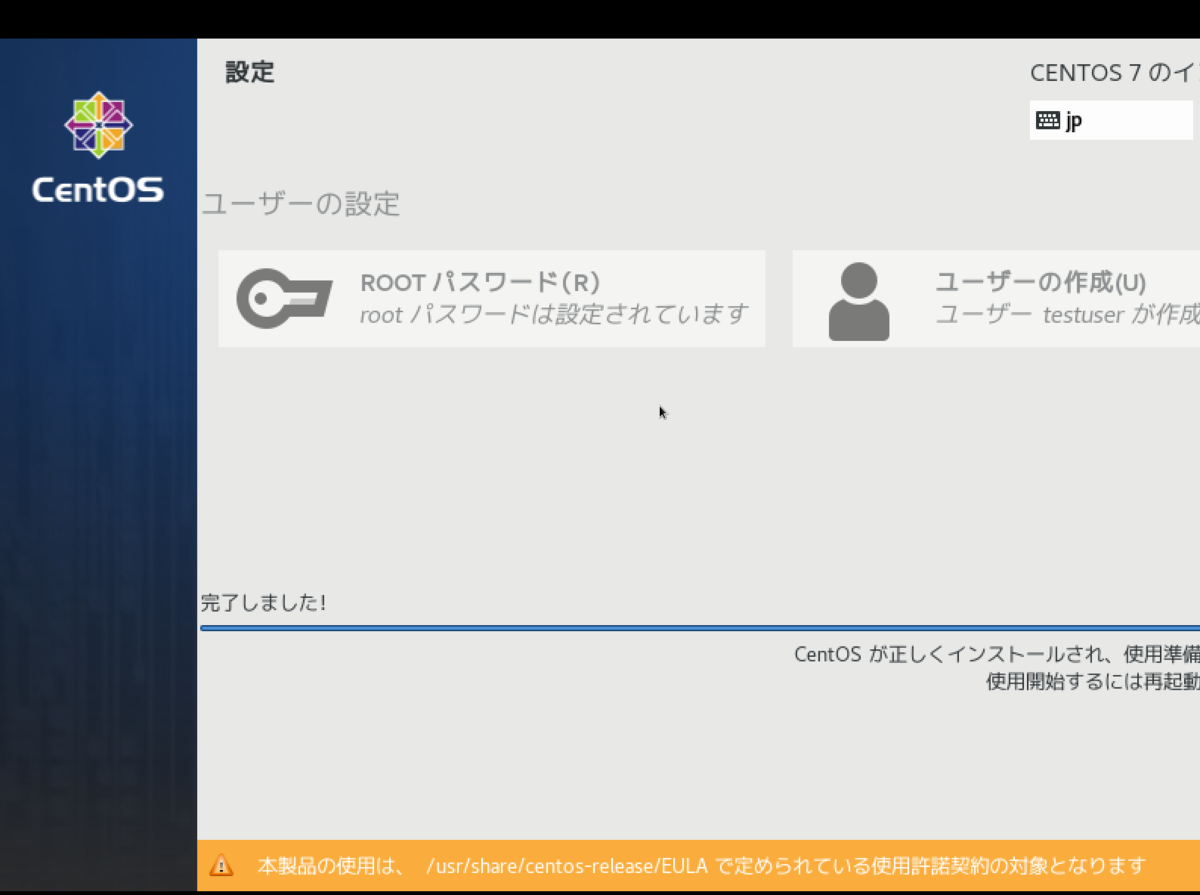The height and width of the screenshot is (895, 1200).
Task: Click the root パスワードは設定されています status text
Action: 552,314
